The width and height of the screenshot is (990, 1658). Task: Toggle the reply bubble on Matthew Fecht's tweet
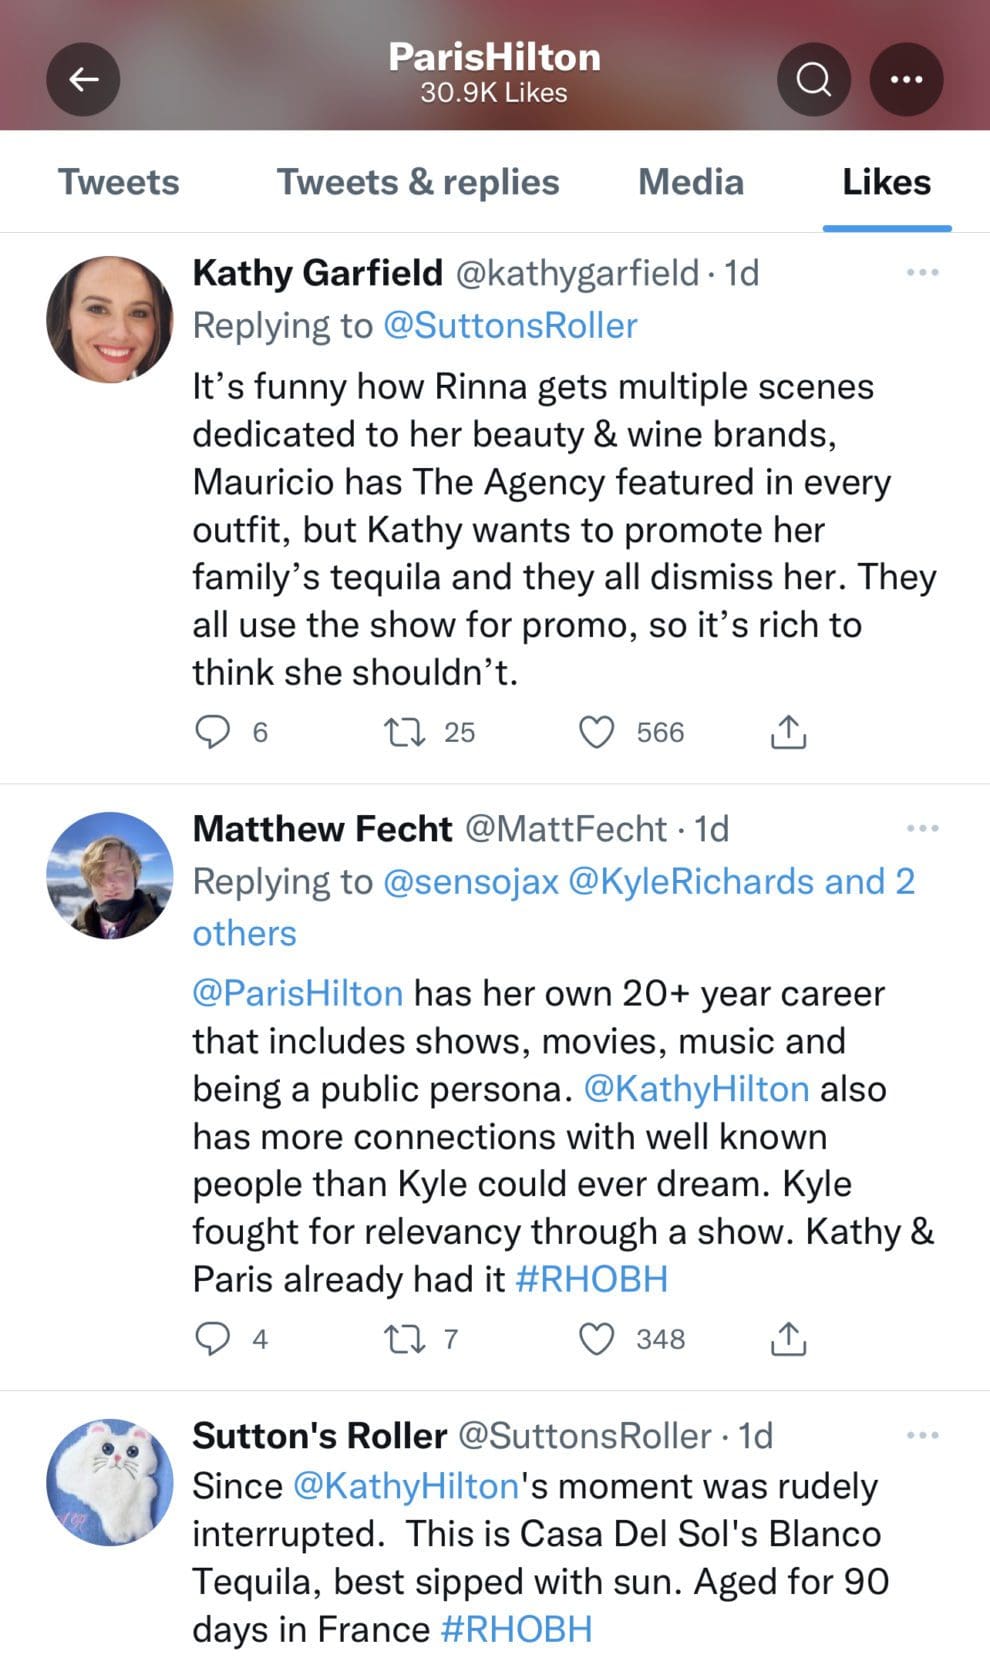point(214,1340)
